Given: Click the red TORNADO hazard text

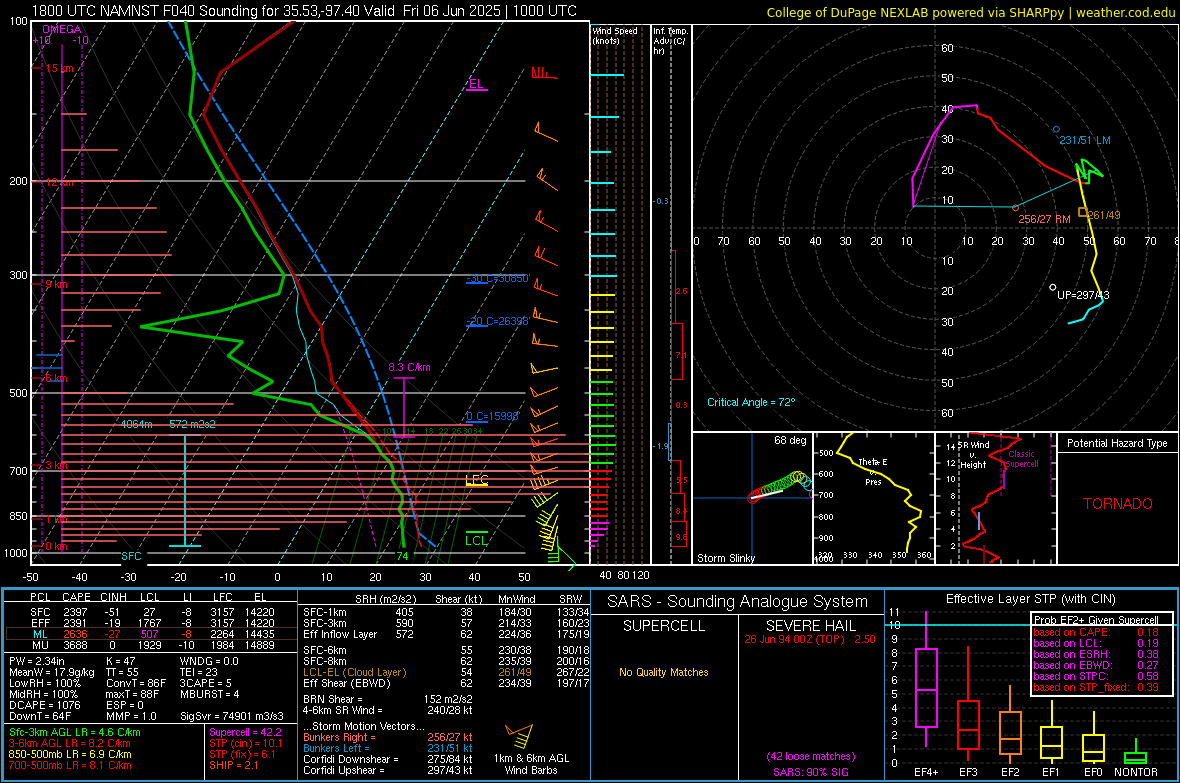Looking at the screenshot, I should point(1118,504).
